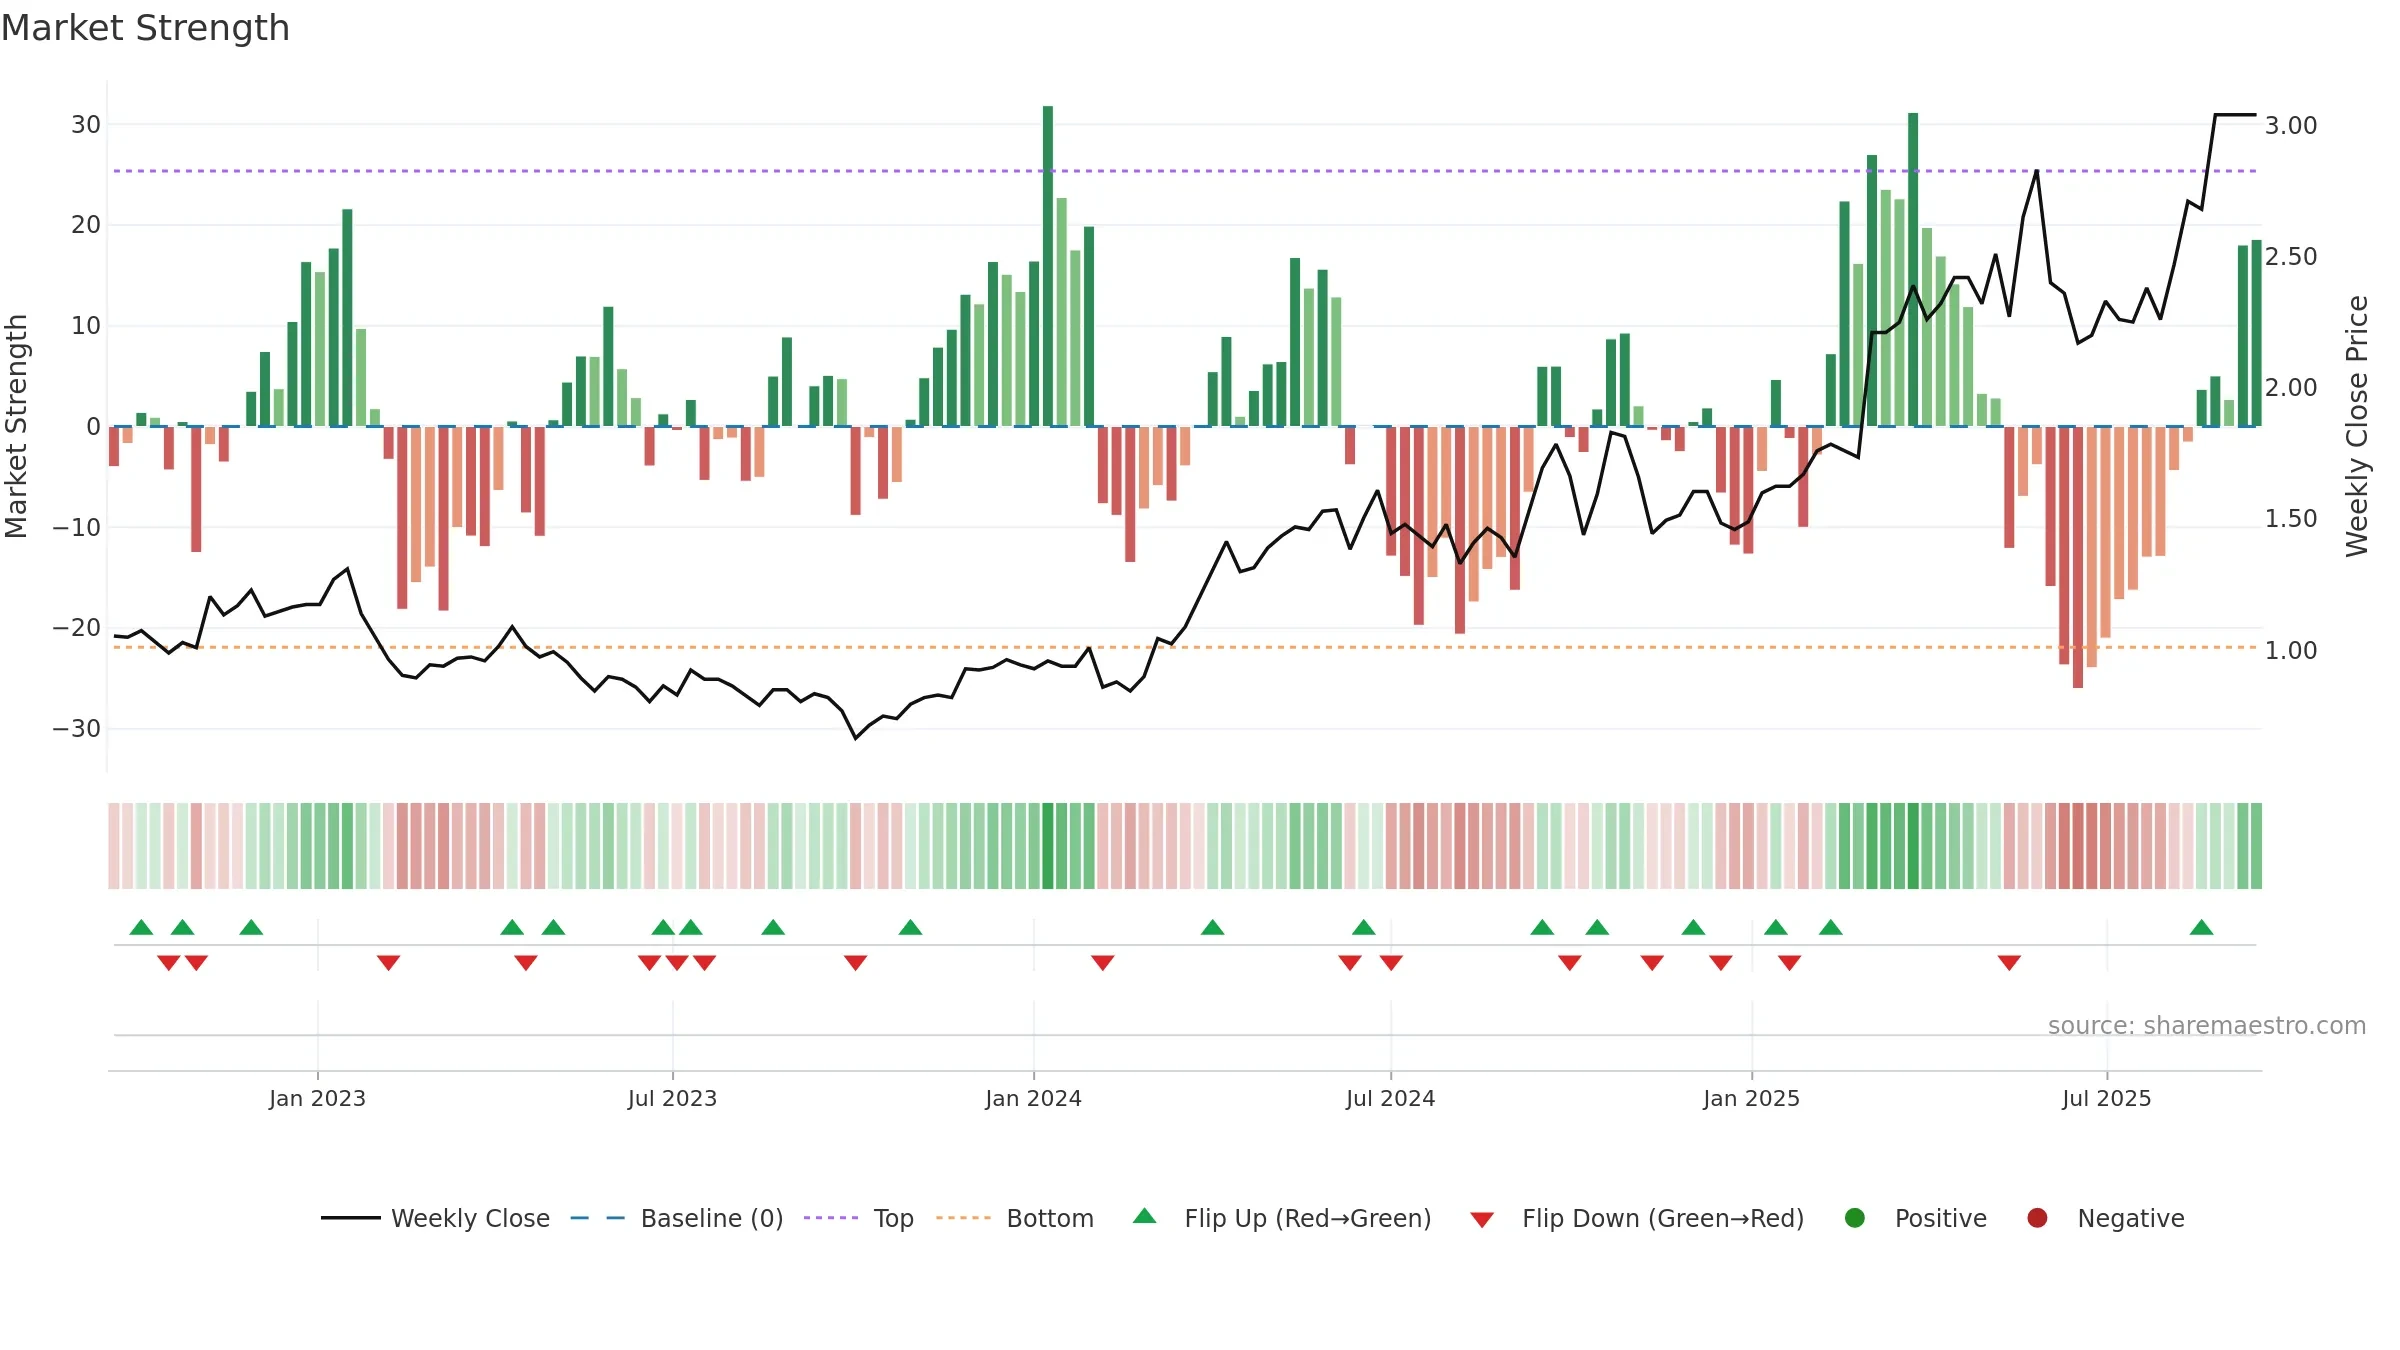The height and width of the screenshot is (1350, 2400).
Task: Click the Jul 2023 axis label
Action: point(672,1098)
